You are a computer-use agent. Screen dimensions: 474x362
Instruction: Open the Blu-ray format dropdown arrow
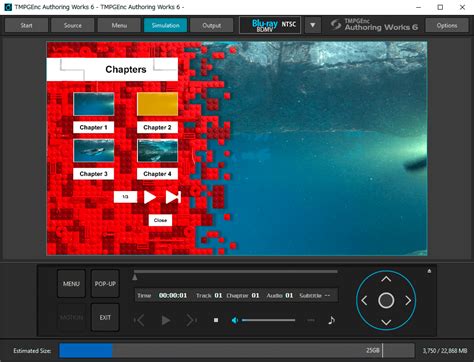pyautogui.click(x=313, y=25)
